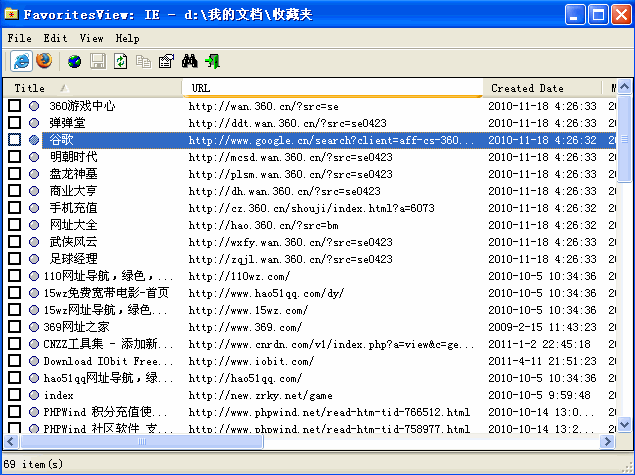The image size is (635, 475).
Task: Tick the checkbox for 369网址之家
Action: coord(15,327)
